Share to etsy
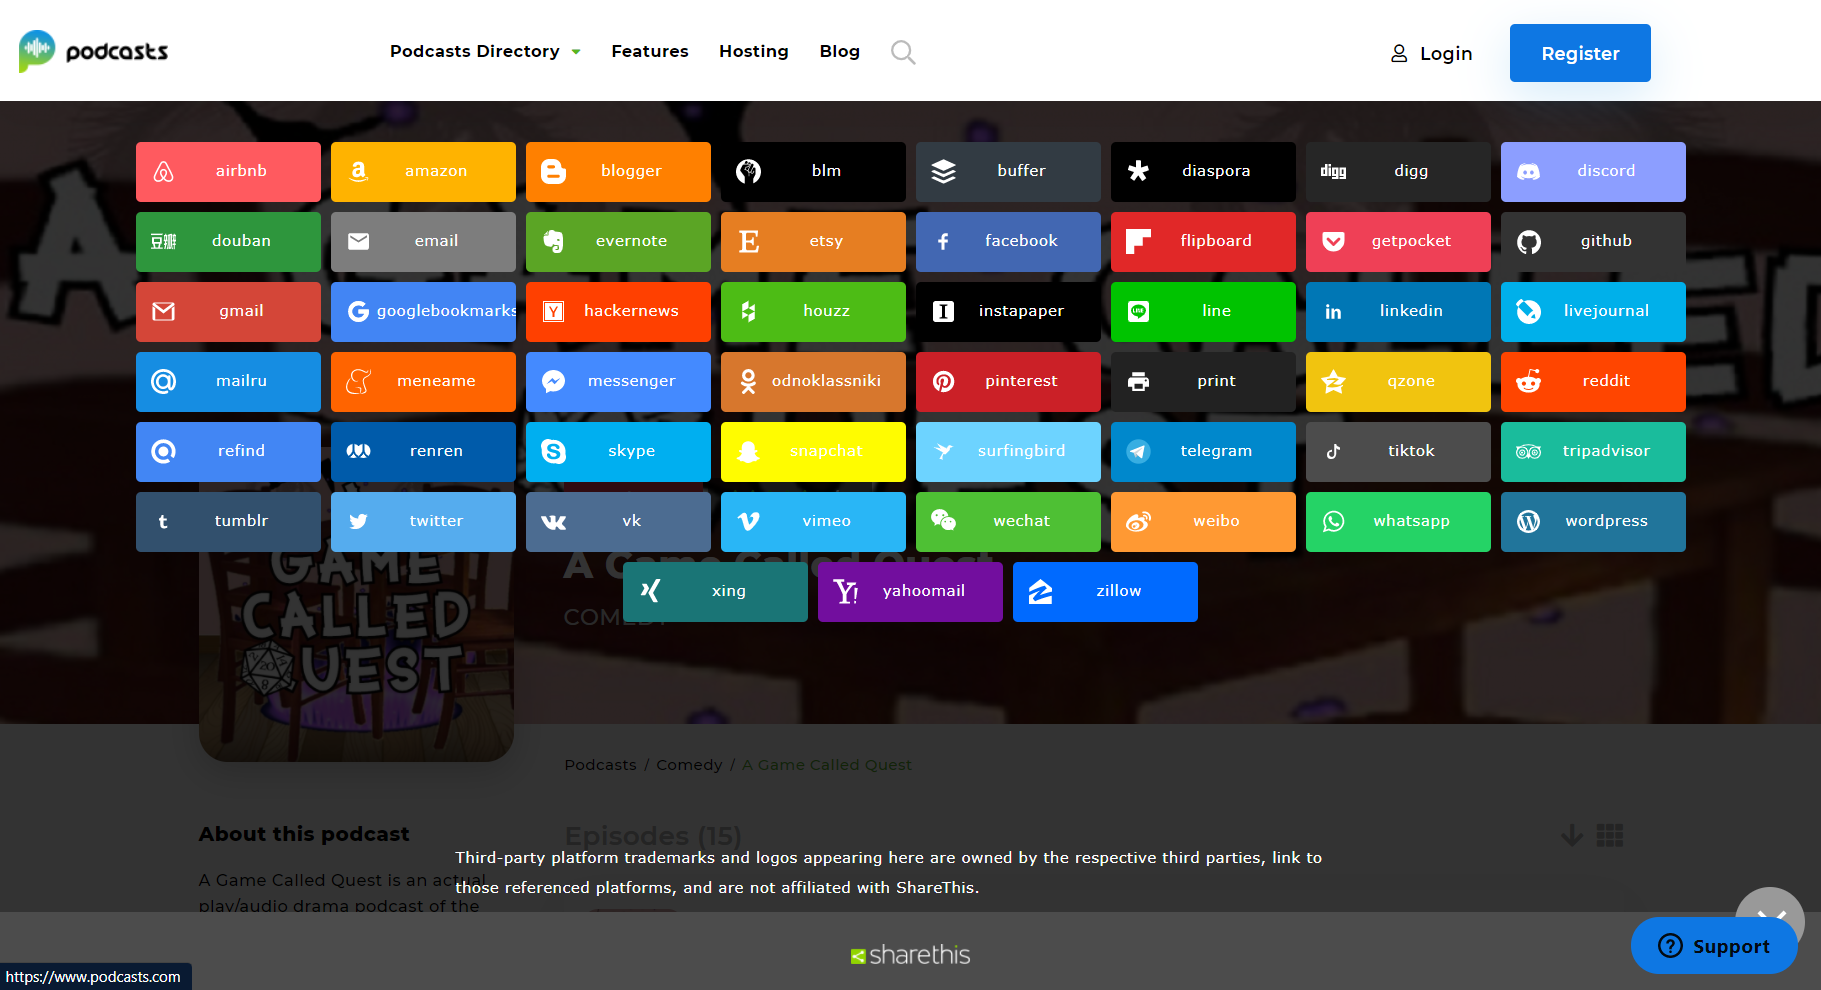The image size is (1821, 990). [x=813, y=242]
